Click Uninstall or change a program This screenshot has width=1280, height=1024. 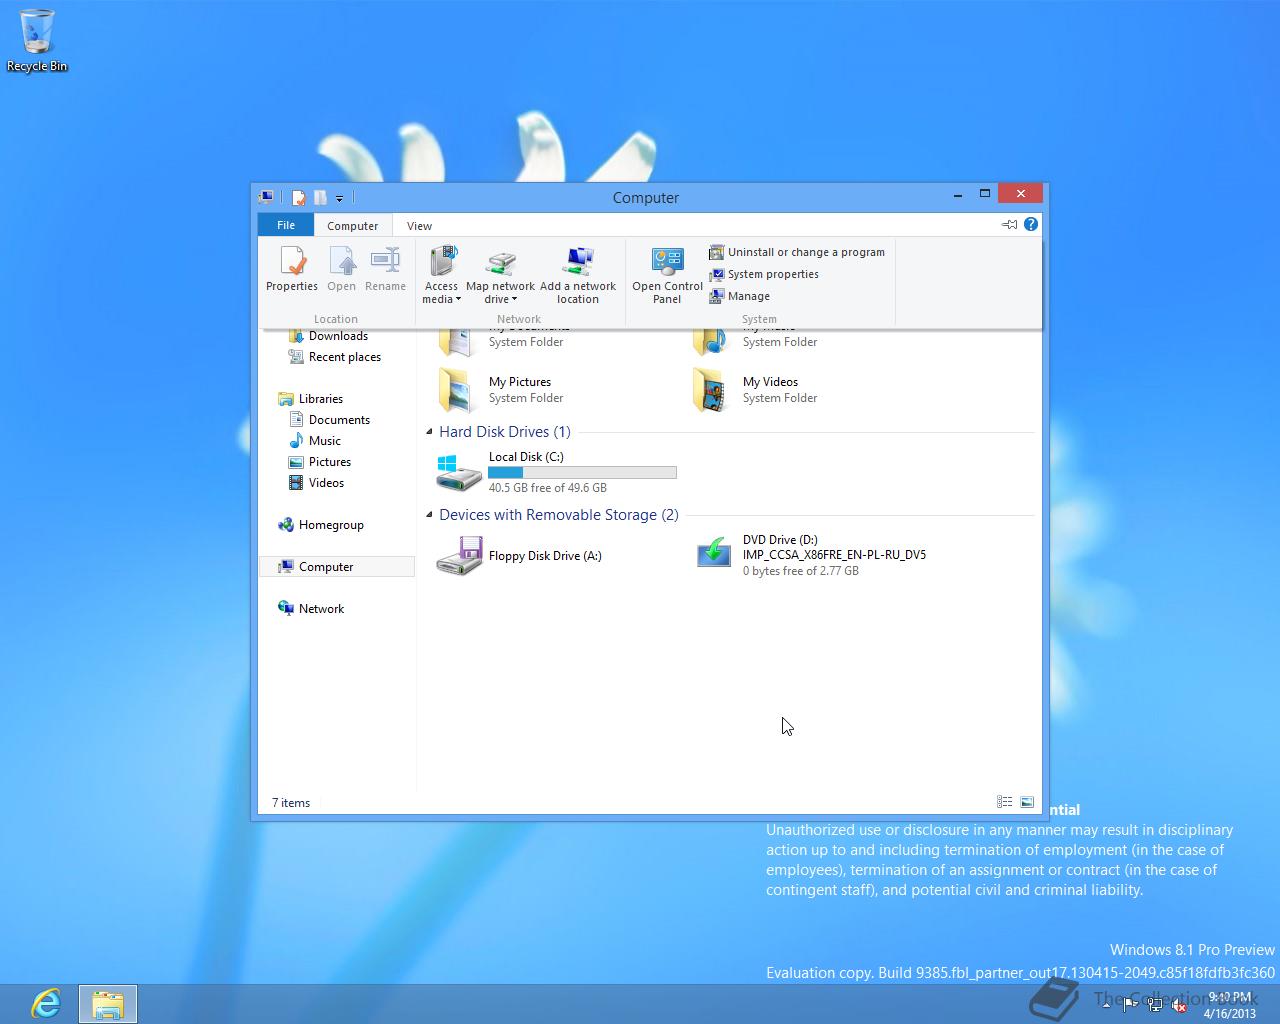797,252
